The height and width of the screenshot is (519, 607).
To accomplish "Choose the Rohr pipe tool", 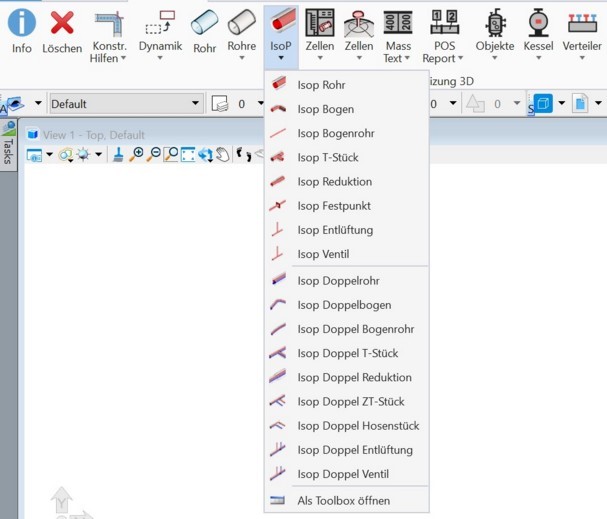I will click(204, 32).
